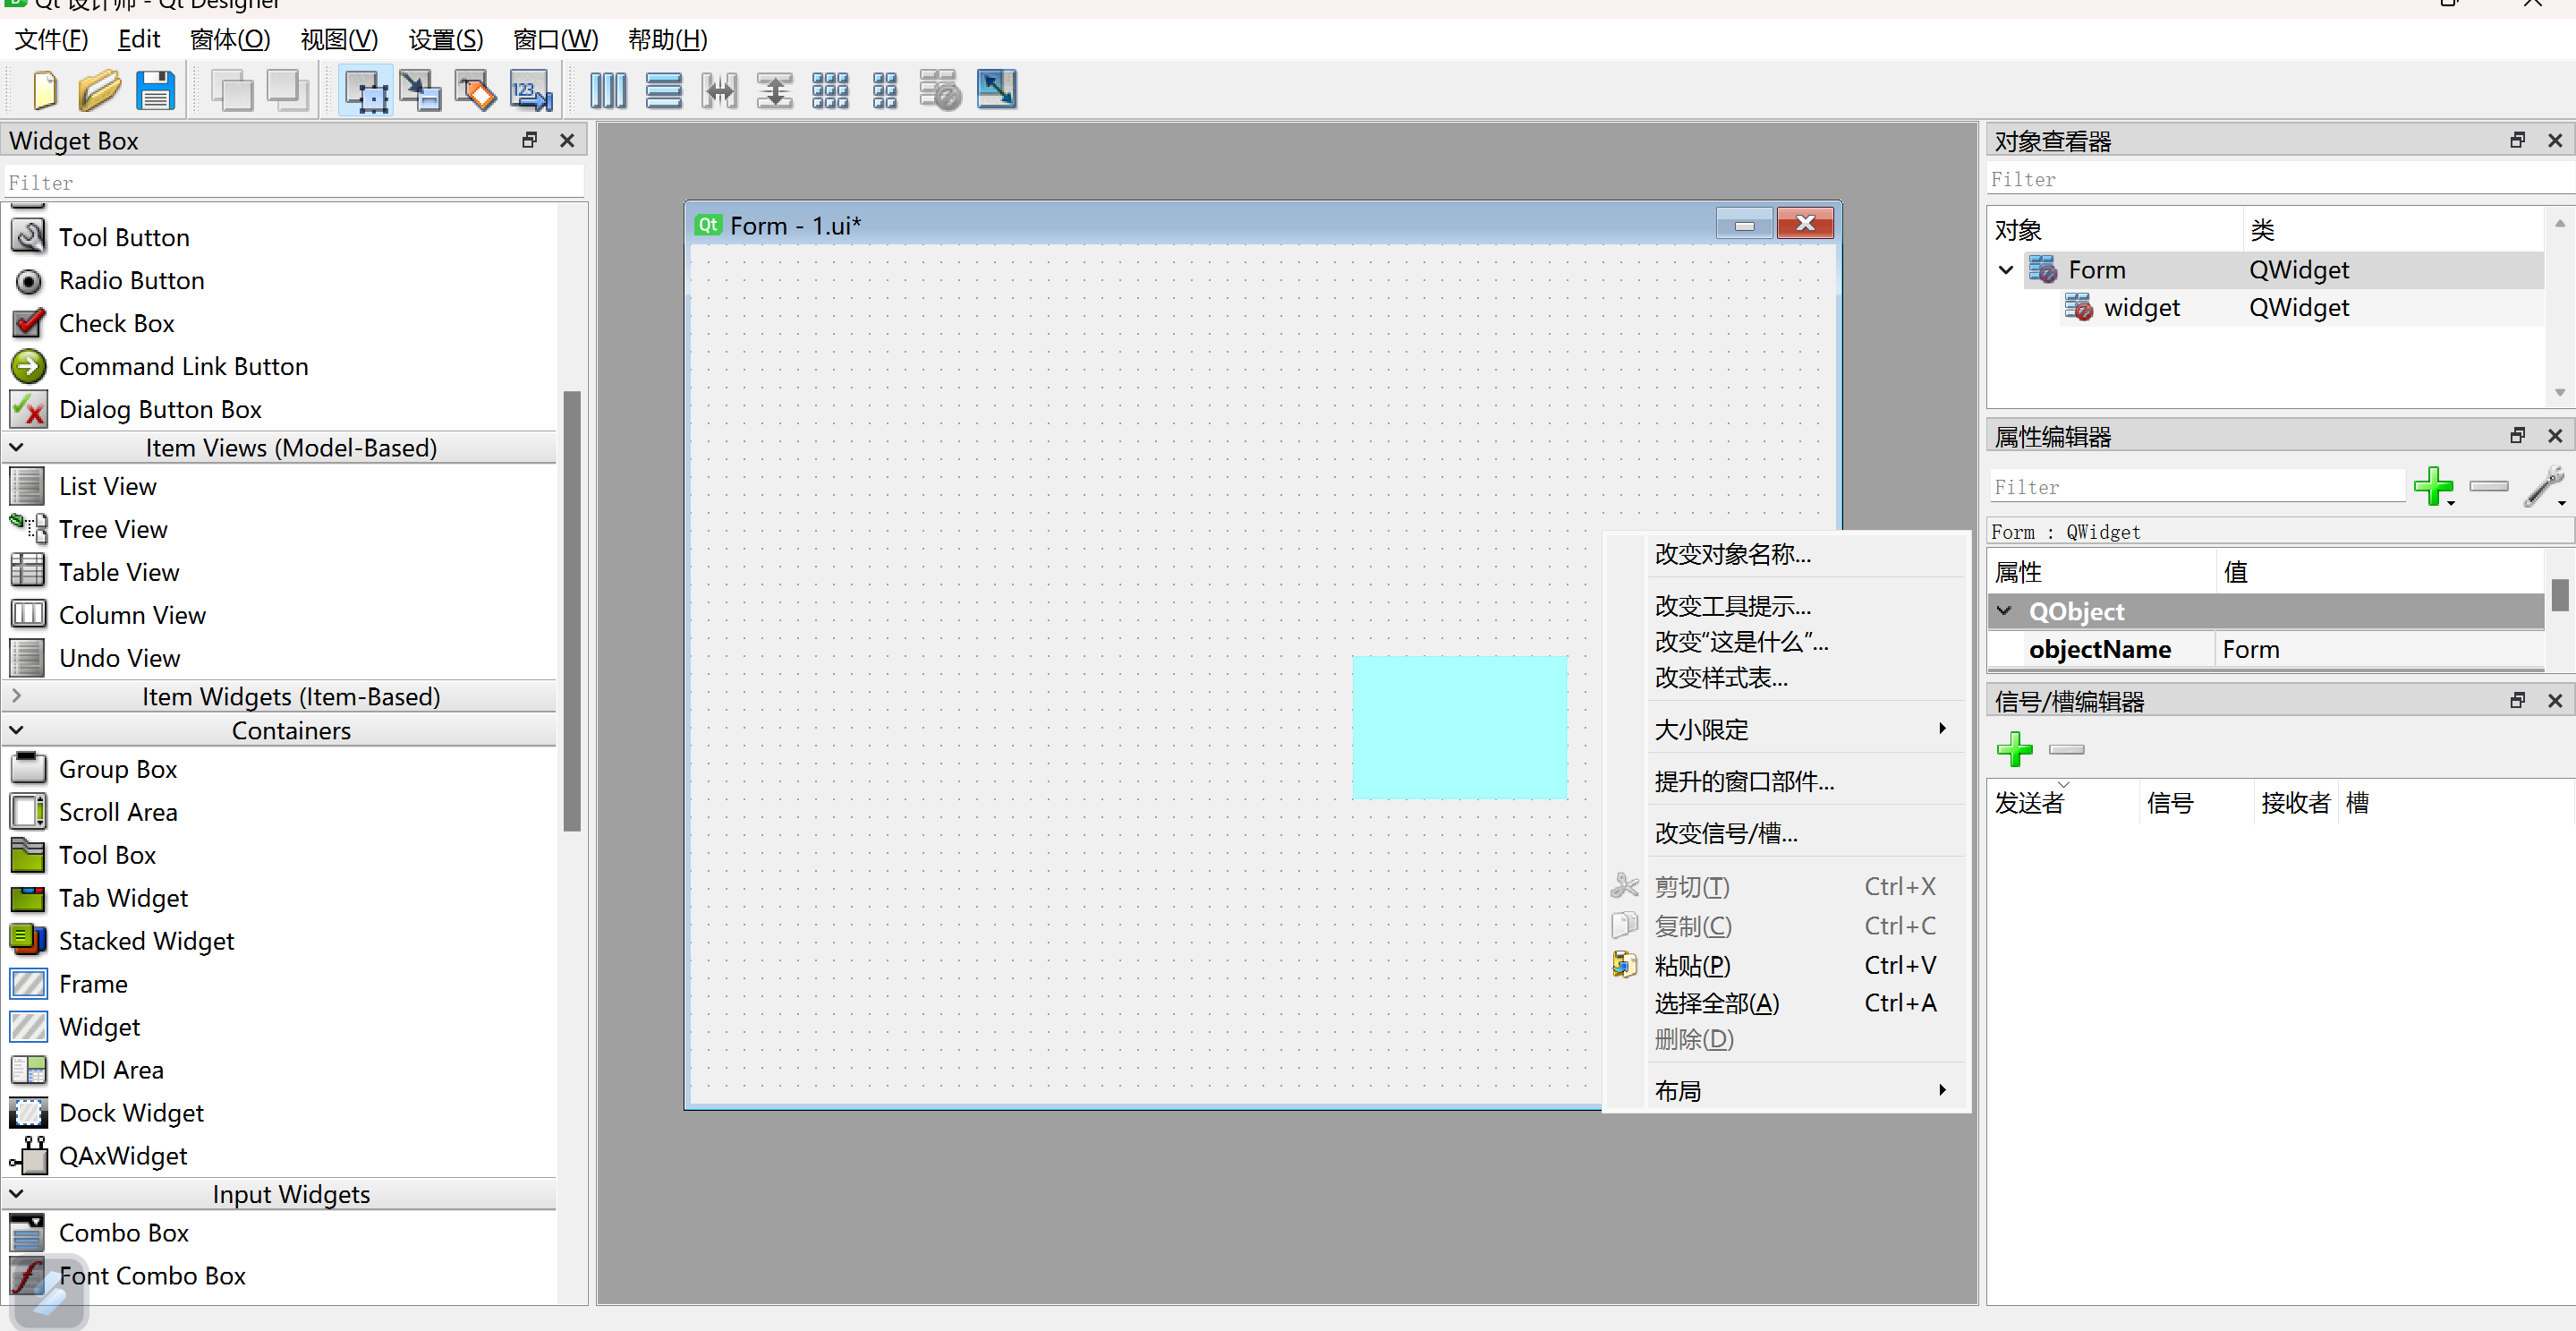Apply the Lay Out Horizontally icon
Image resolution: width=2576 pixels, height=1331 pixels.
(608, 91)
